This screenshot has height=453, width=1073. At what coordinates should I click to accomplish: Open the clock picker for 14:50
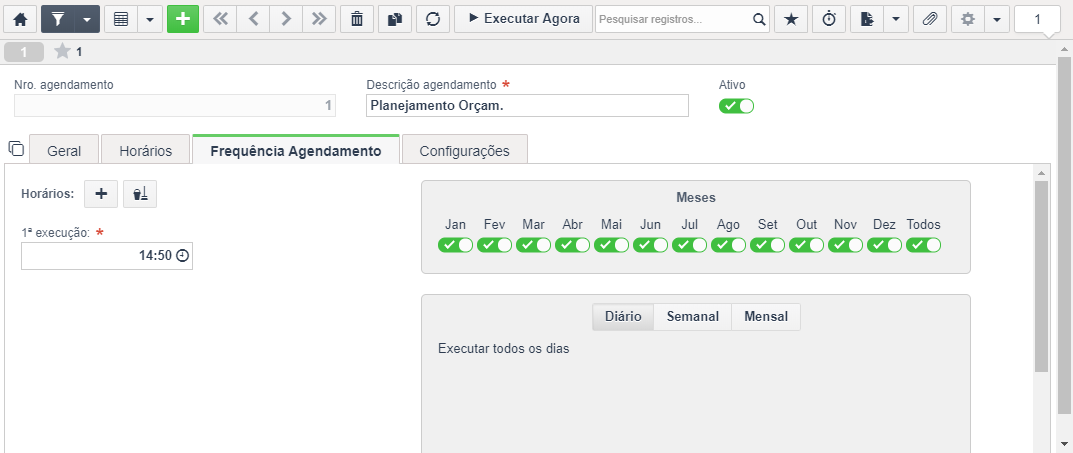pos(183,256)
